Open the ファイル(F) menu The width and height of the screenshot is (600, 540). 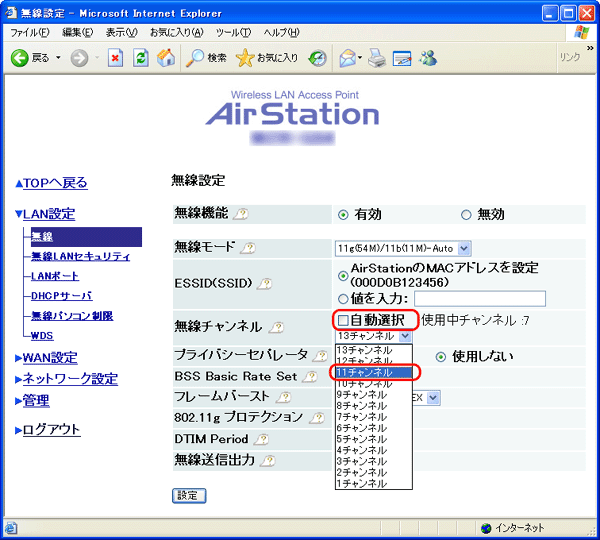tap(29, 33)
